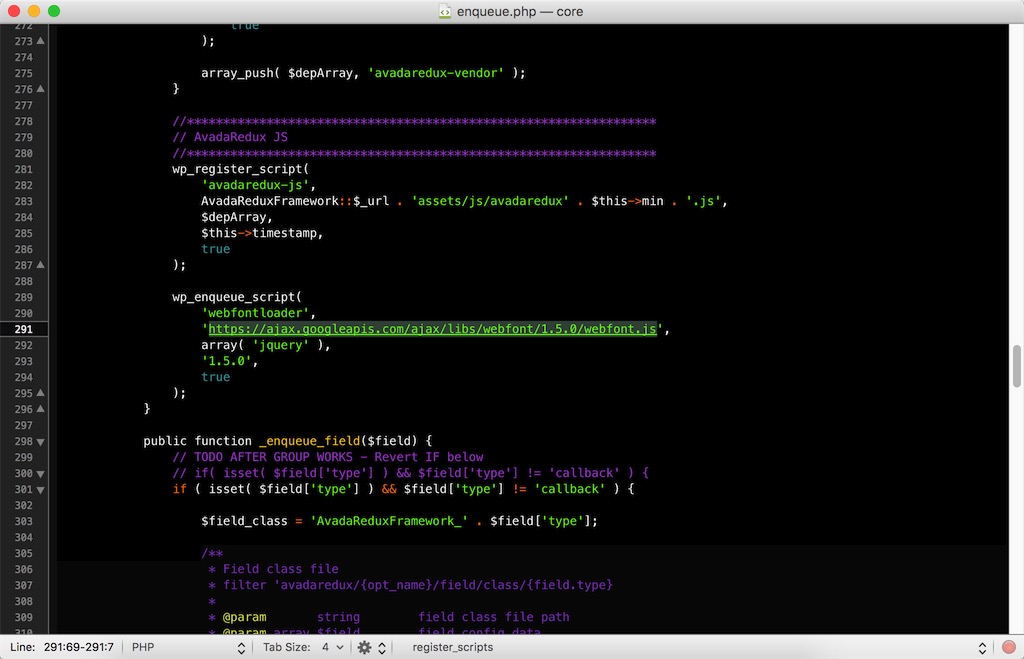Screen dimensions: 1024x659
Task: Open the register_scripts symbol dropdown
Action: 700,647
